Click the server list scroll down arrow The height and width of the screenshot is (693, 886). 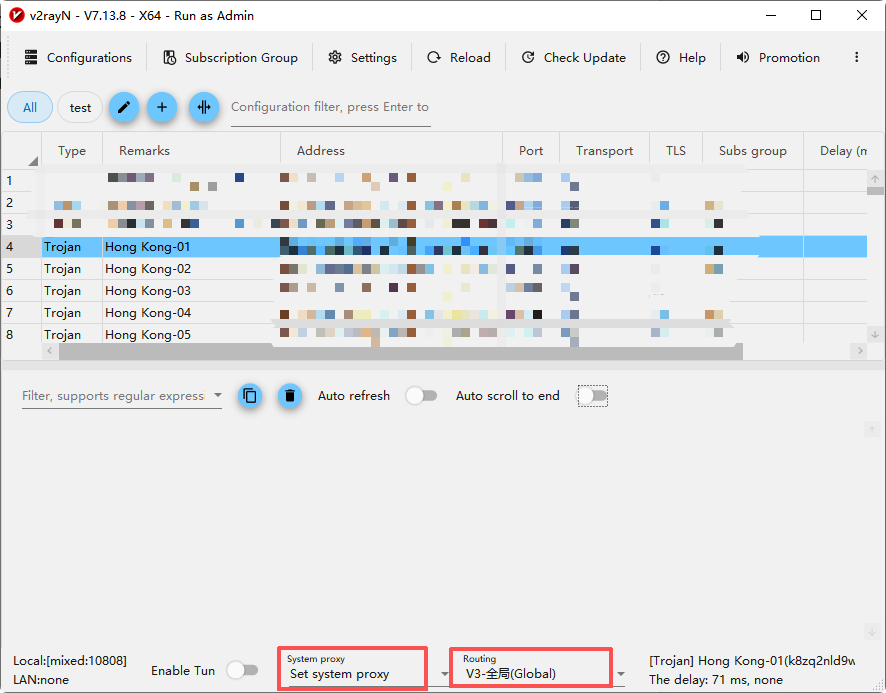[x=875, y=335]
